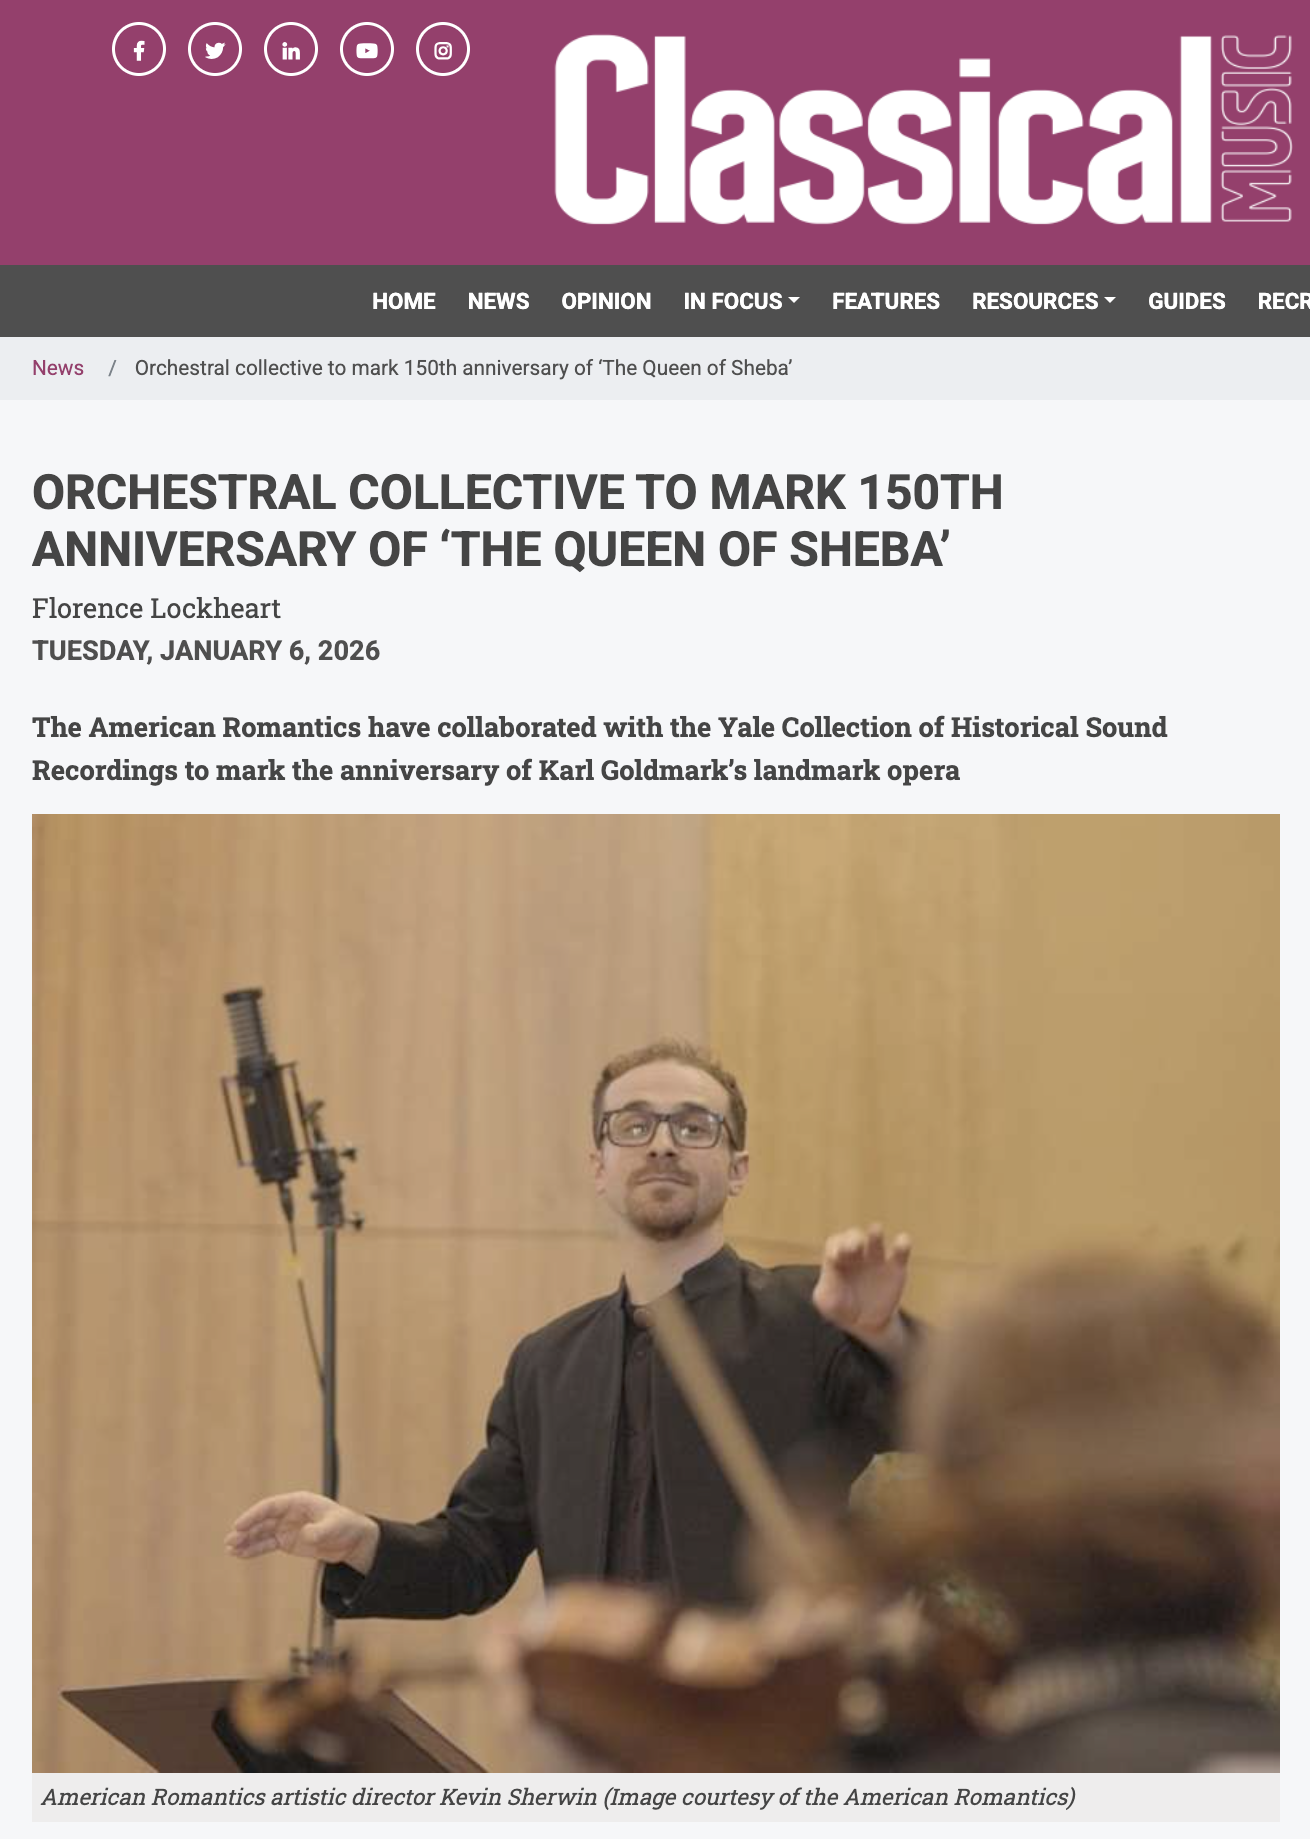Go to the Home menu item
The image size is (1310, 1839).
404,301
